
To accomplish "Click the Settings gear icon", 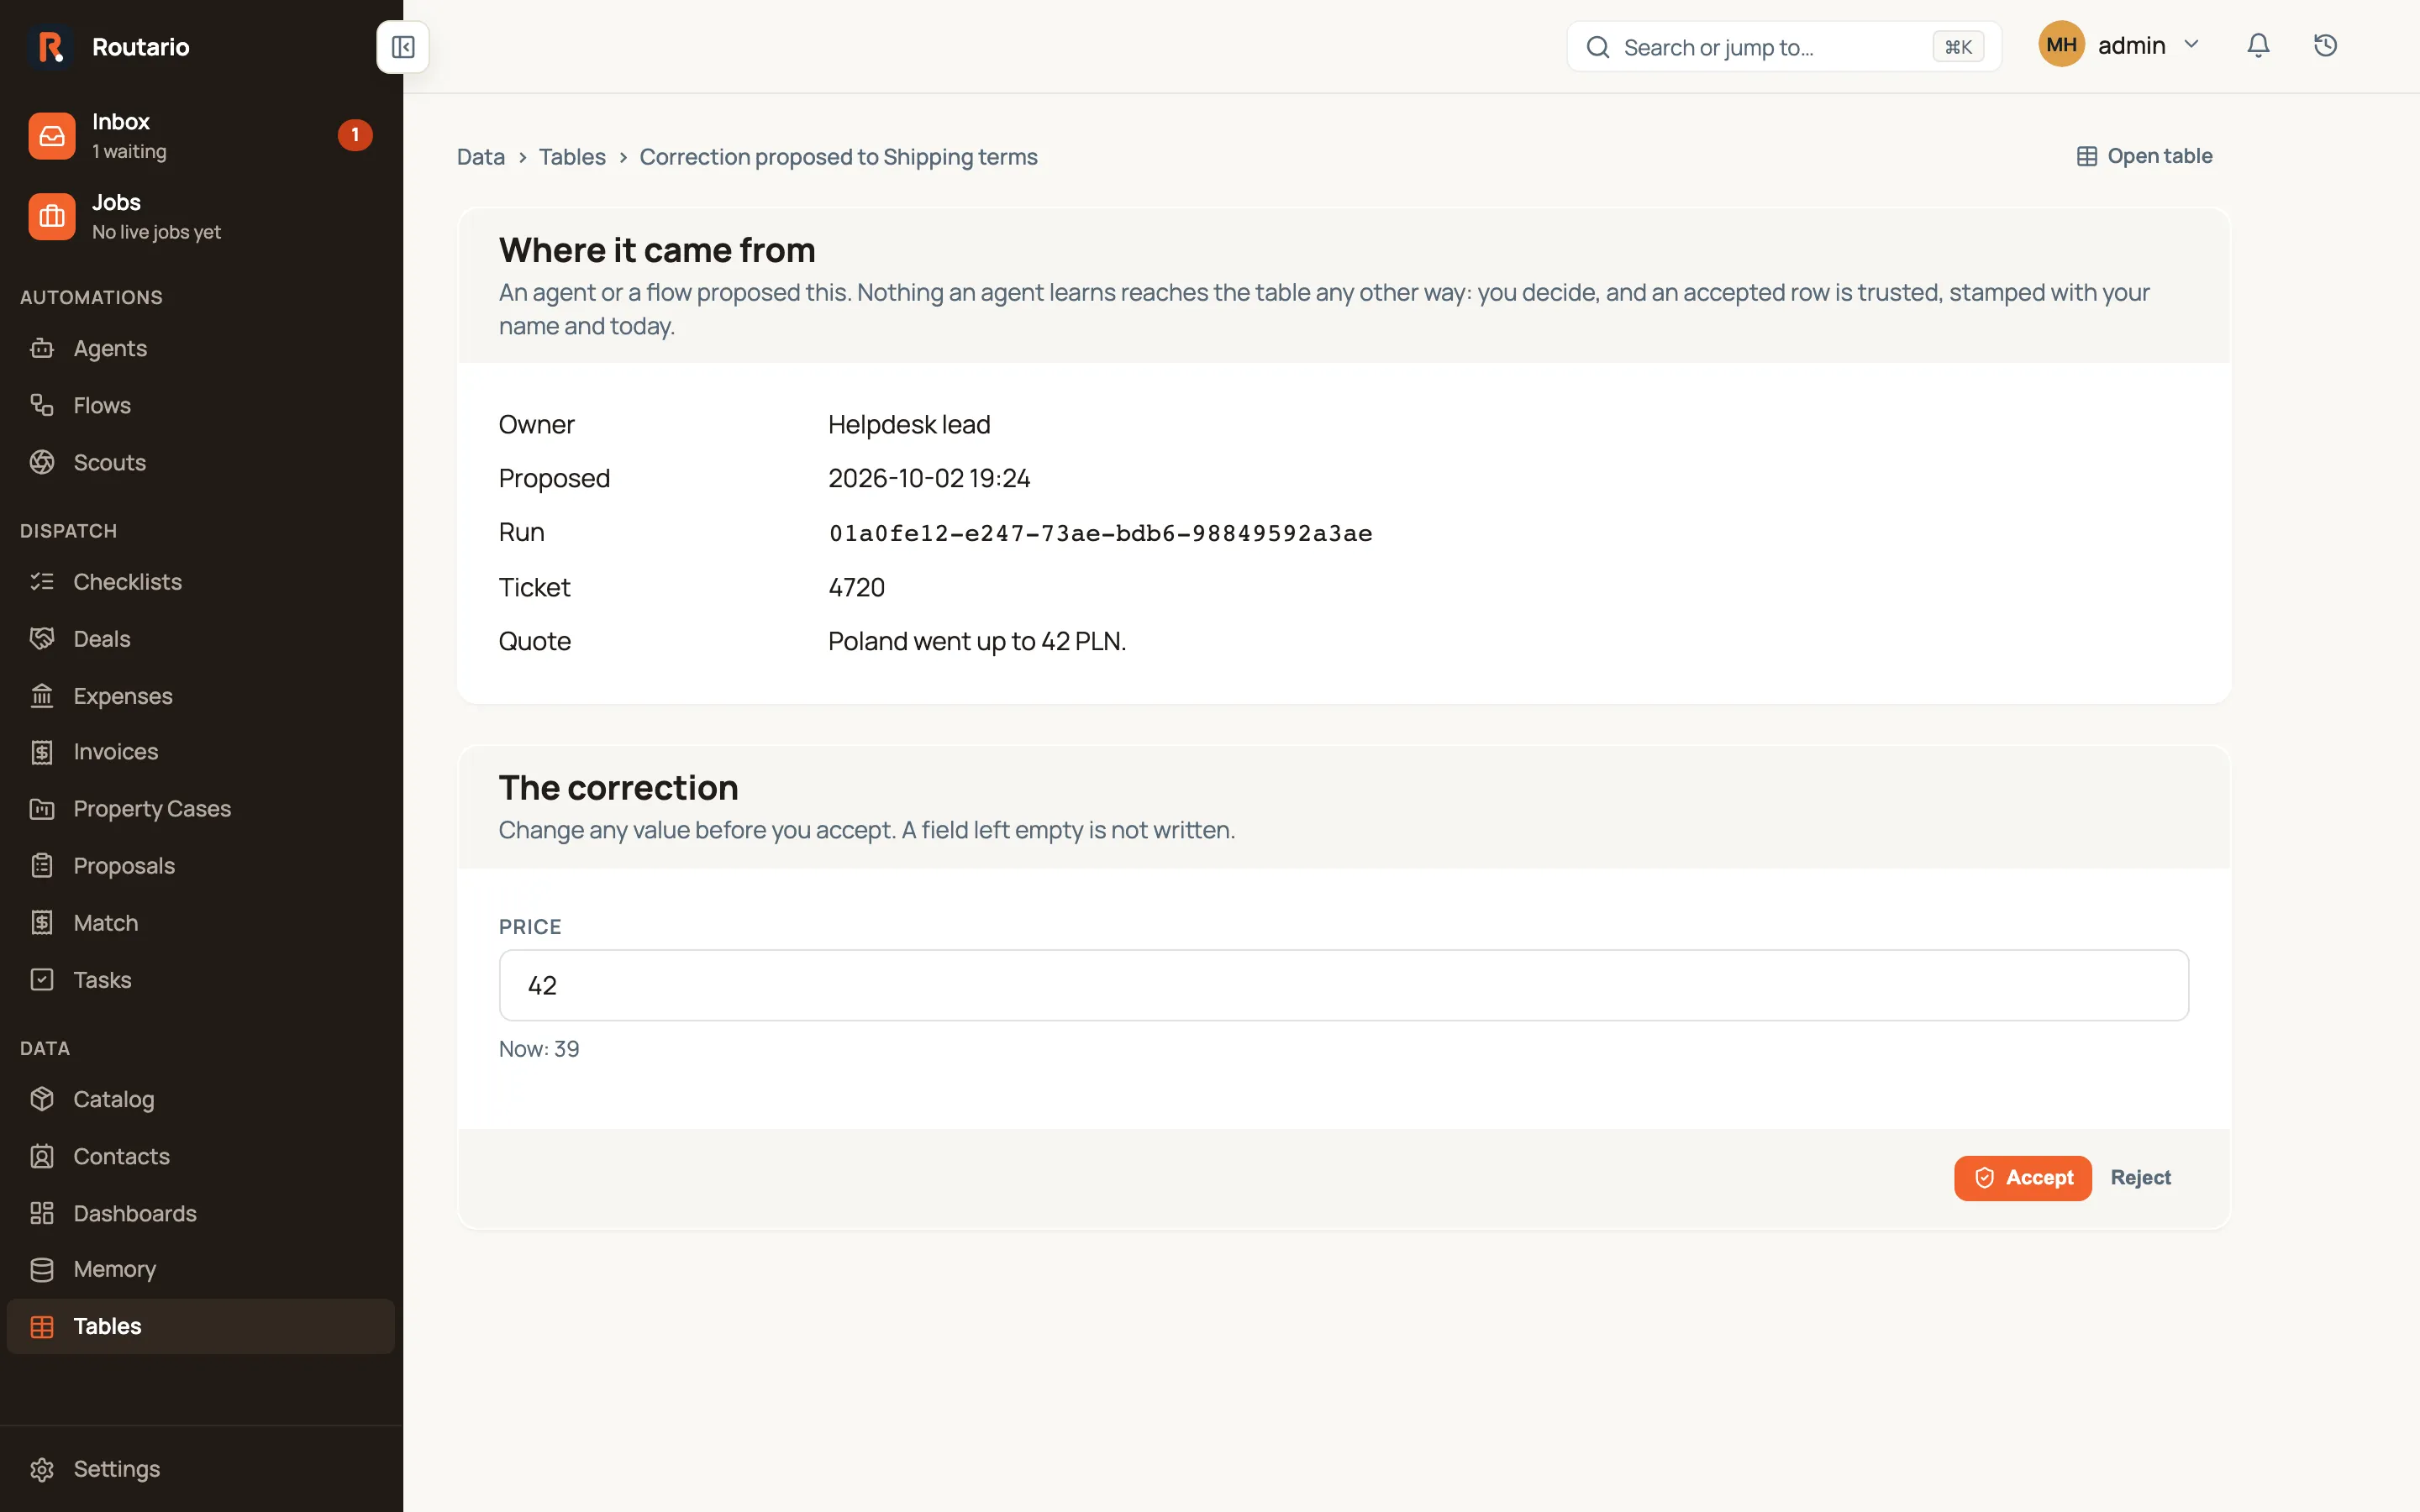I will point(42,1469).
